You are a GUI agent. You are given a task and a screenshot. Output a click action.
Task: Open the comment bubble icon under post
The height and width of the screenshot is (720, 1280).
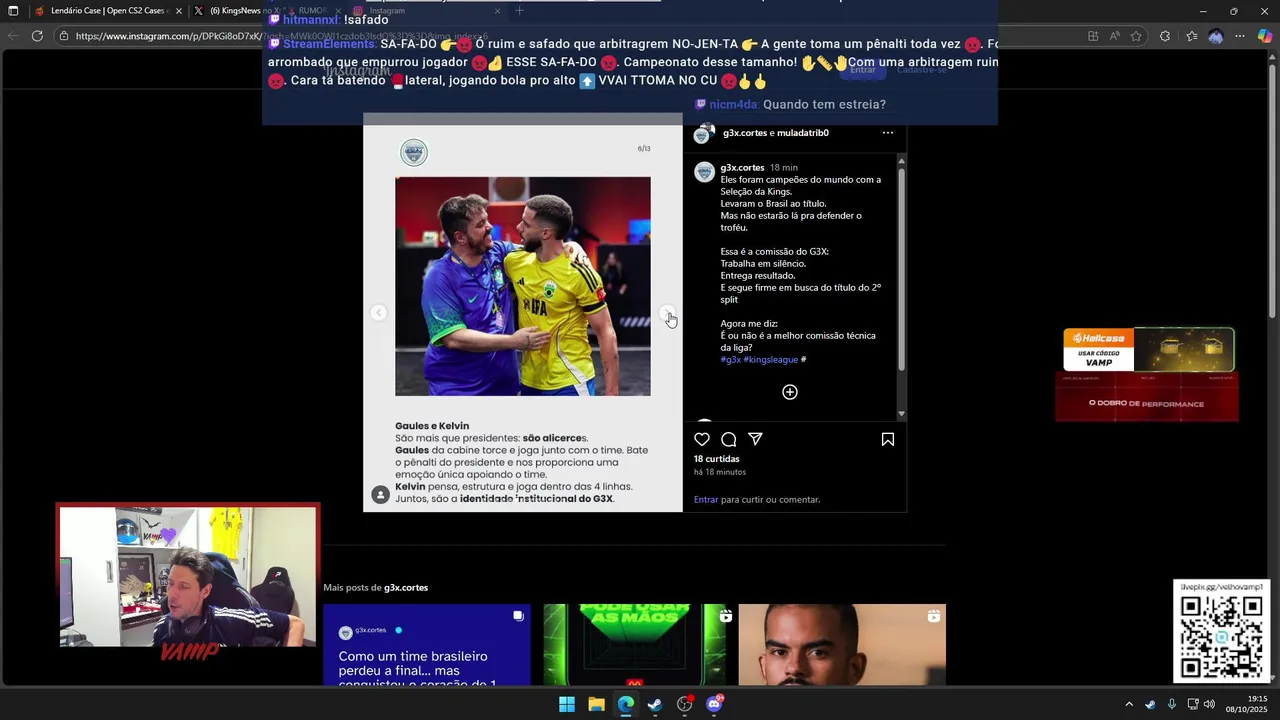point(729,439)
